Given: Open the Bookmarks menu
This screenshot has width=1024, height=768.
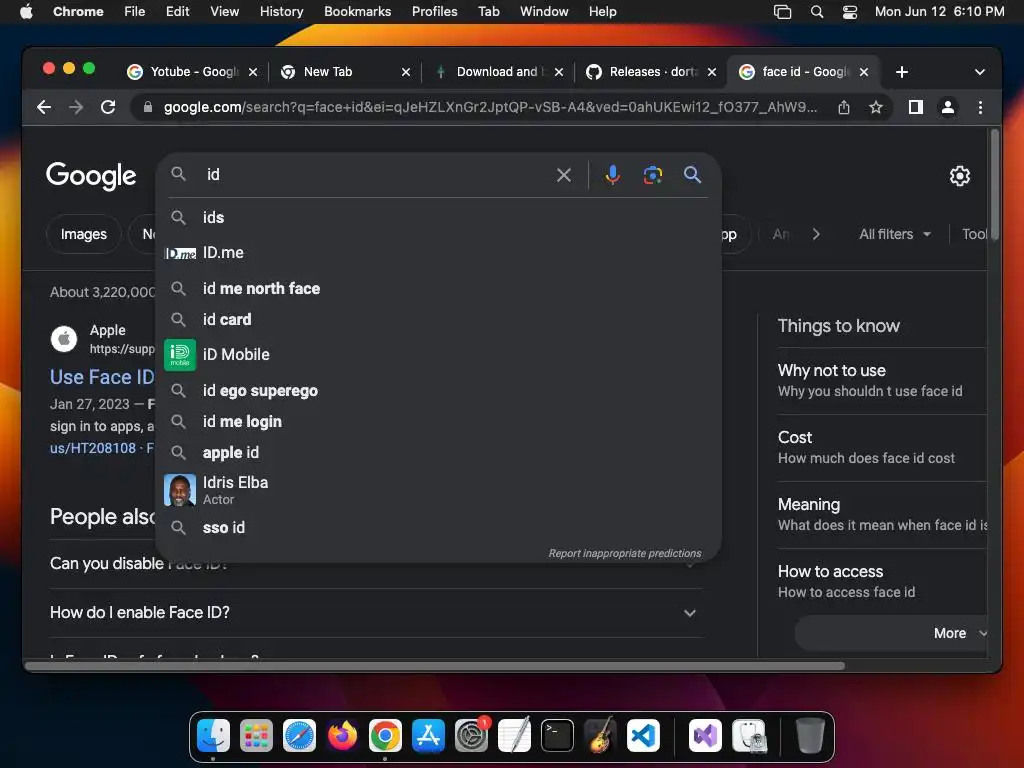Looking at the screenshot, I should click(x=357, y=12).
